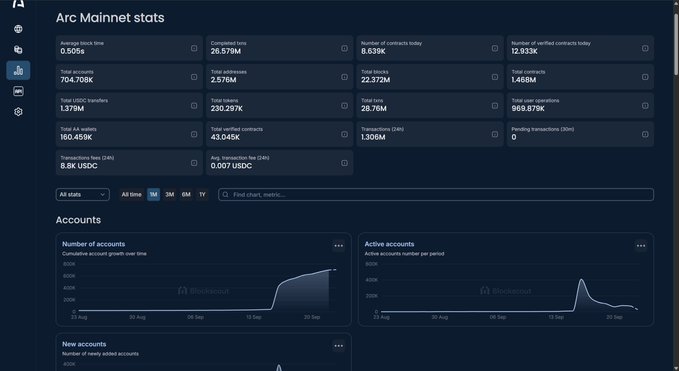Click the 22.372M total blocks value
This screenshot has width=679, height=371.
click(375, 80)
